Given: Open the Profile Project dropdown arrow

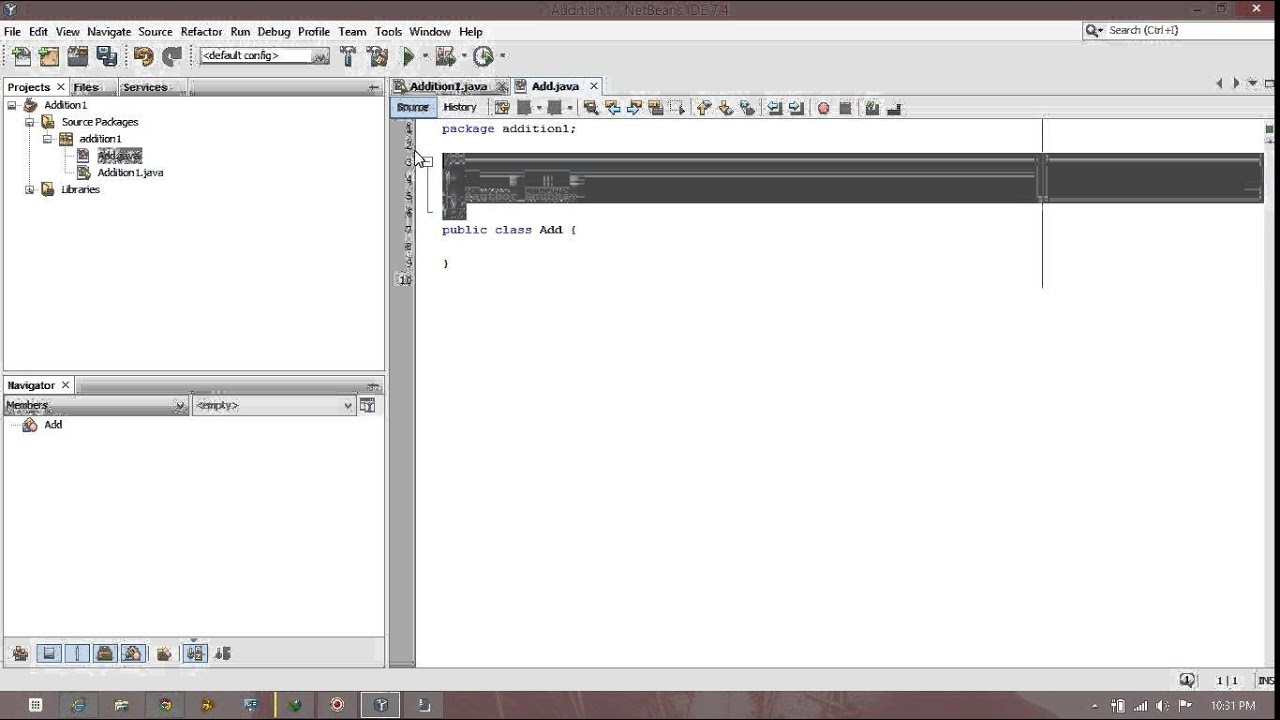Looking at the screenshot, I should [x=502, y=57].
